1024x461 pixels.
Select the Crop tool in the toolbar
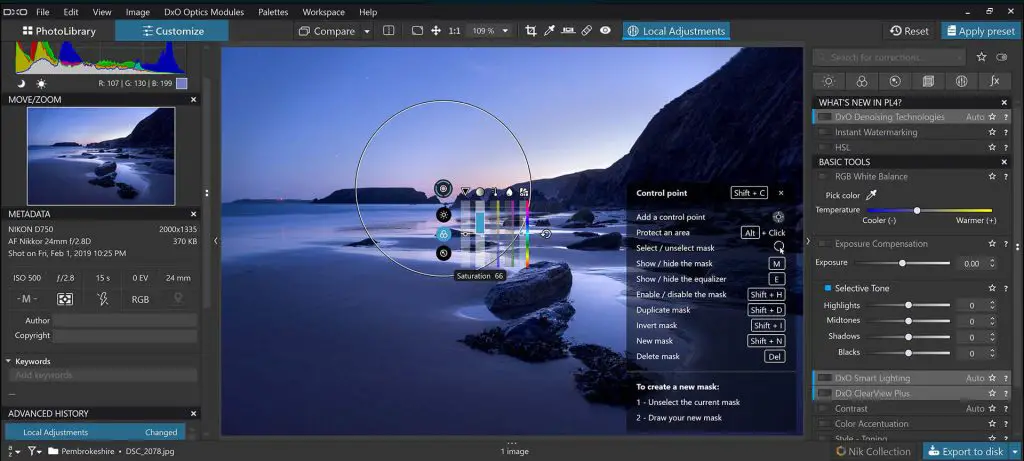pos(531,31)
